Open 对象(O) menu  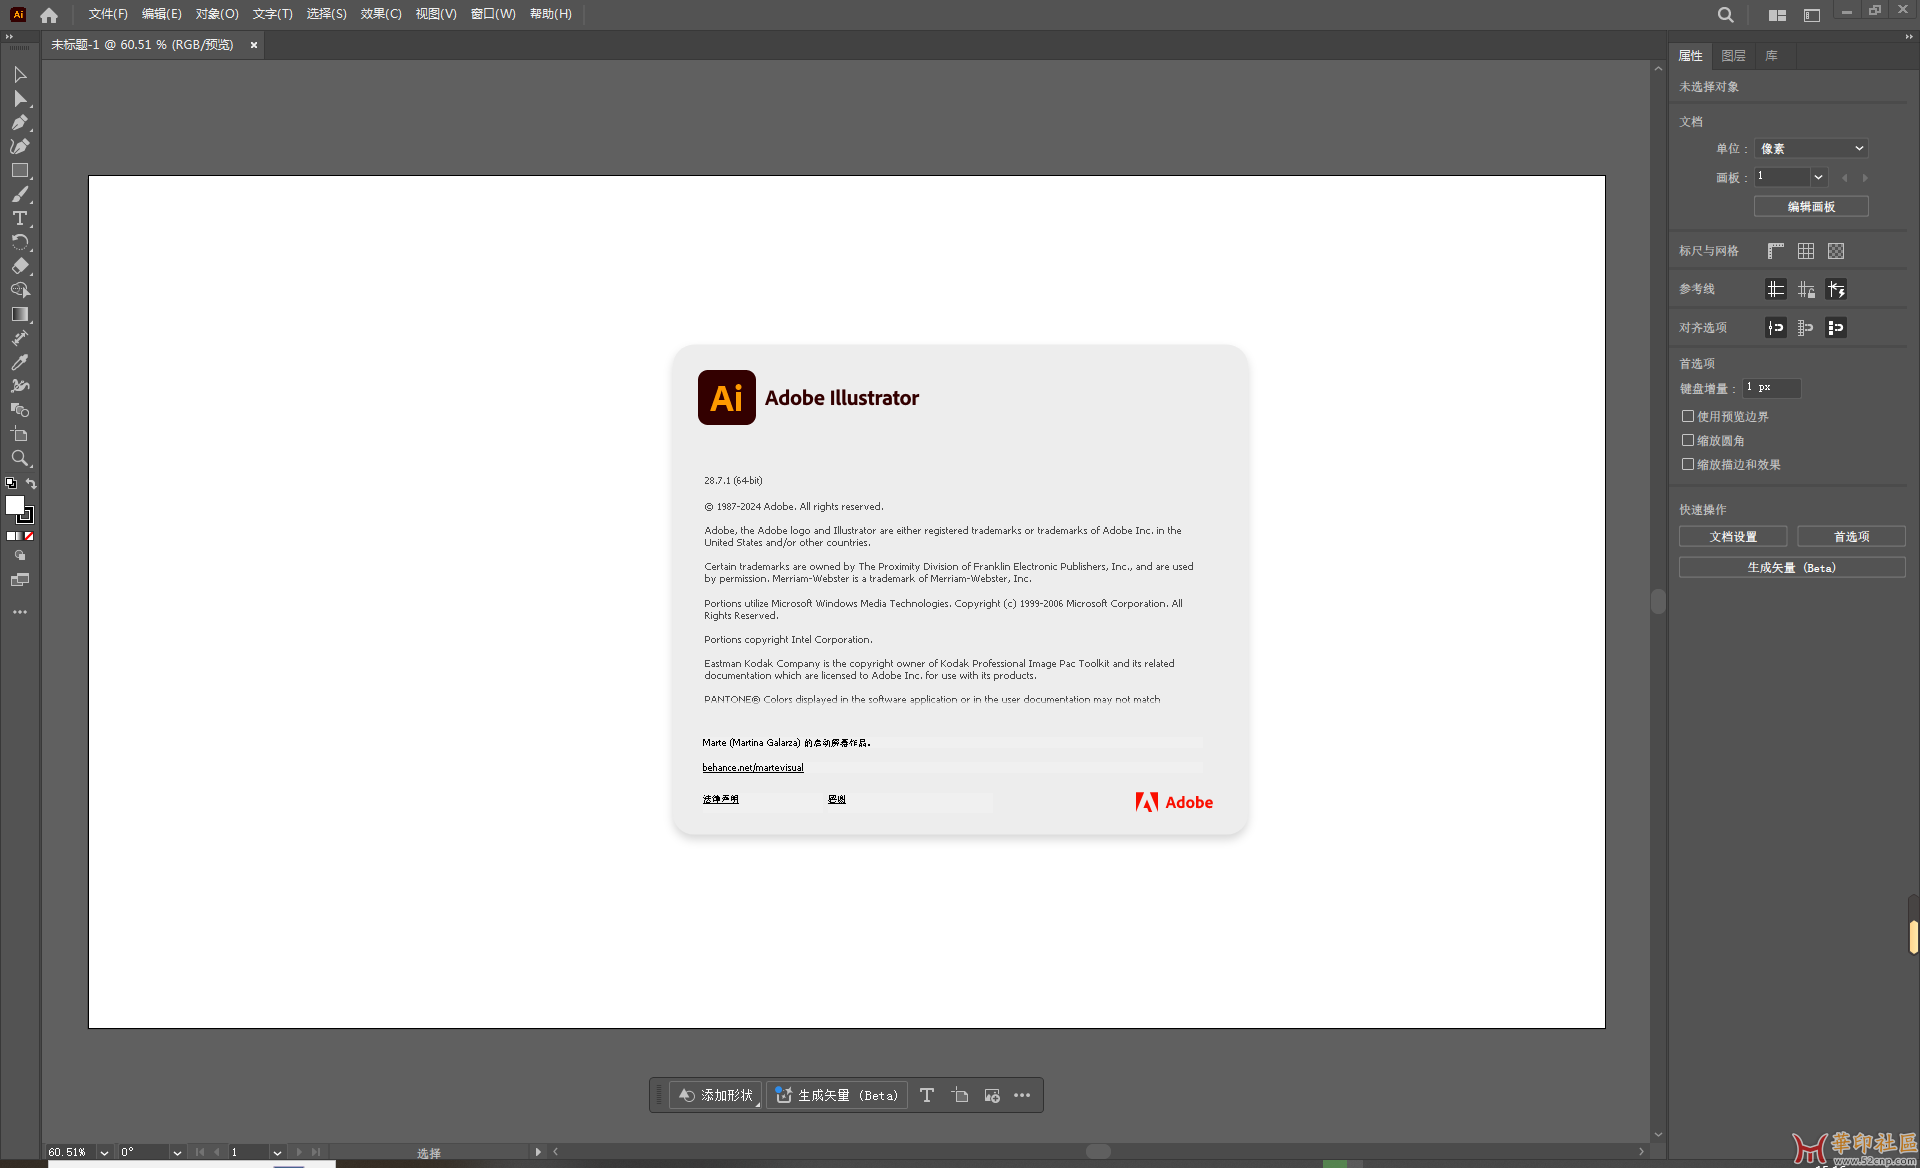click(x=217, y=14)
